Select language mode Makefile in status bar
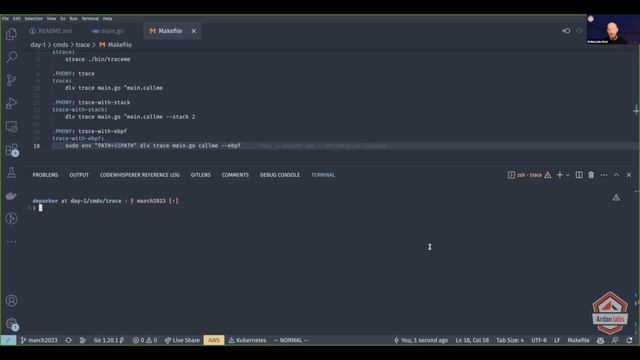The image size is (640, 360). (x=578, y=340)
